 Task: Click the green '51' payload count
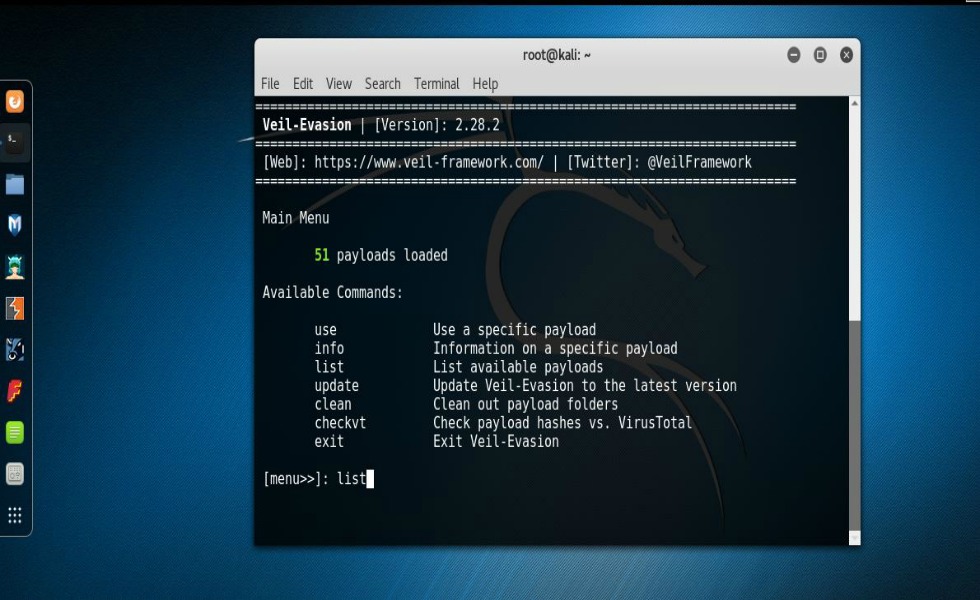click(322, 255)
